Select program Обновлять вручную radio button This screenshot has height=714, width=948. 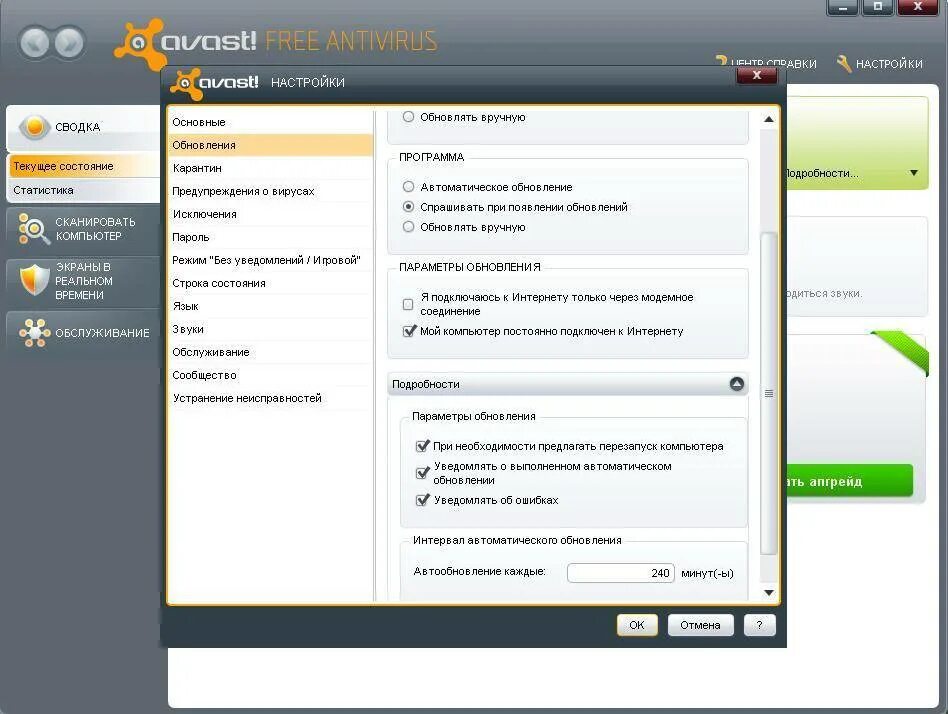coord(408,227)
